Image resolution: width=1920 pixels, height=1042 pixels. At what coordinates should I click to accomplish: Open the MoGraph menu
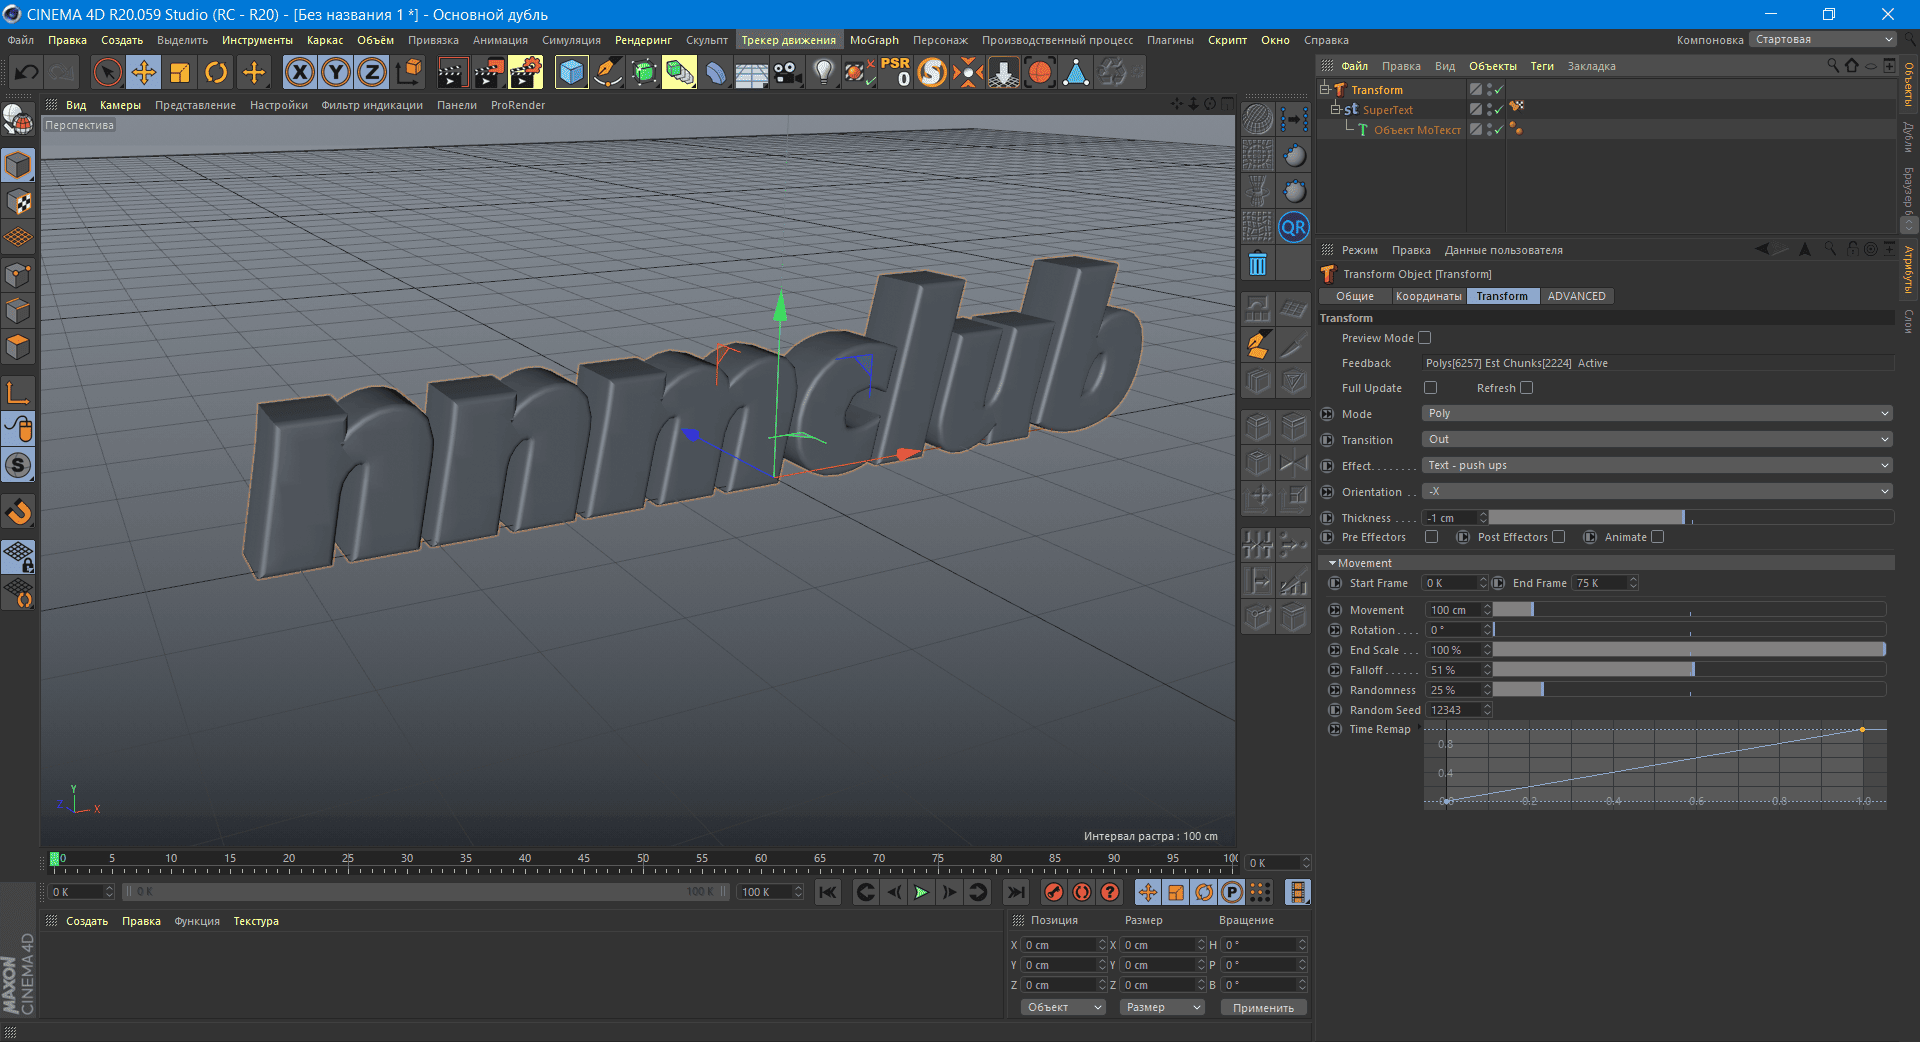point(874,40)
